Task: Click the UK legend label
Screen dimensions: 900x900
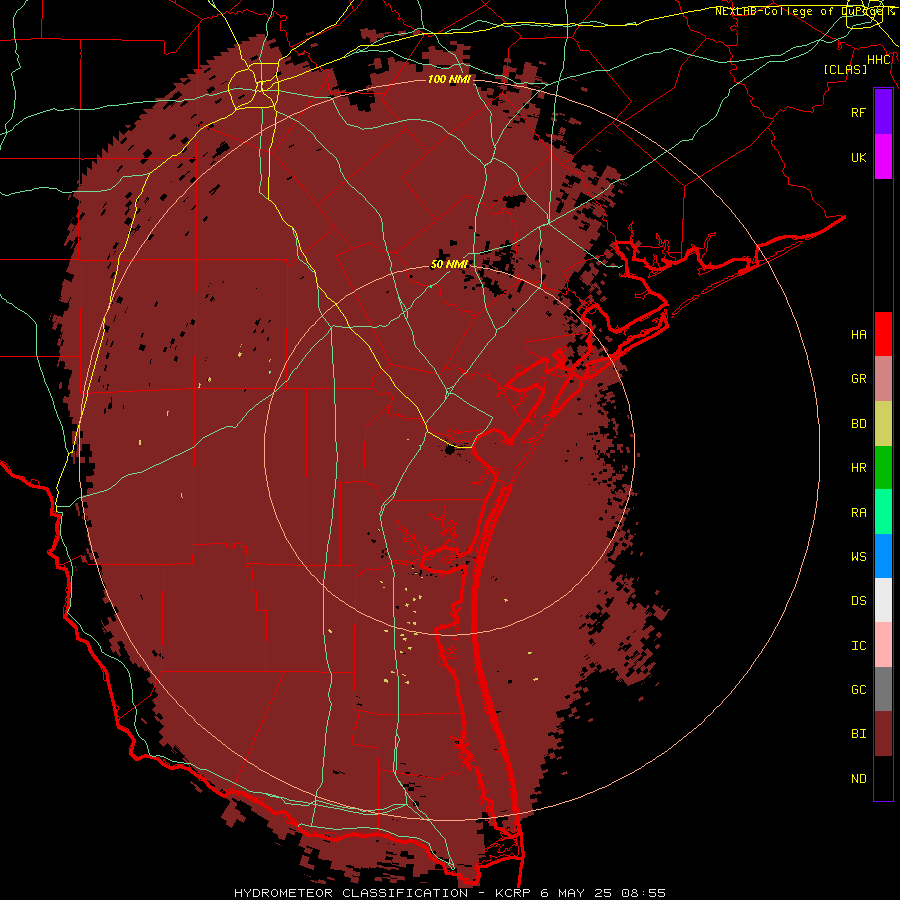Action: pos(858,157)
